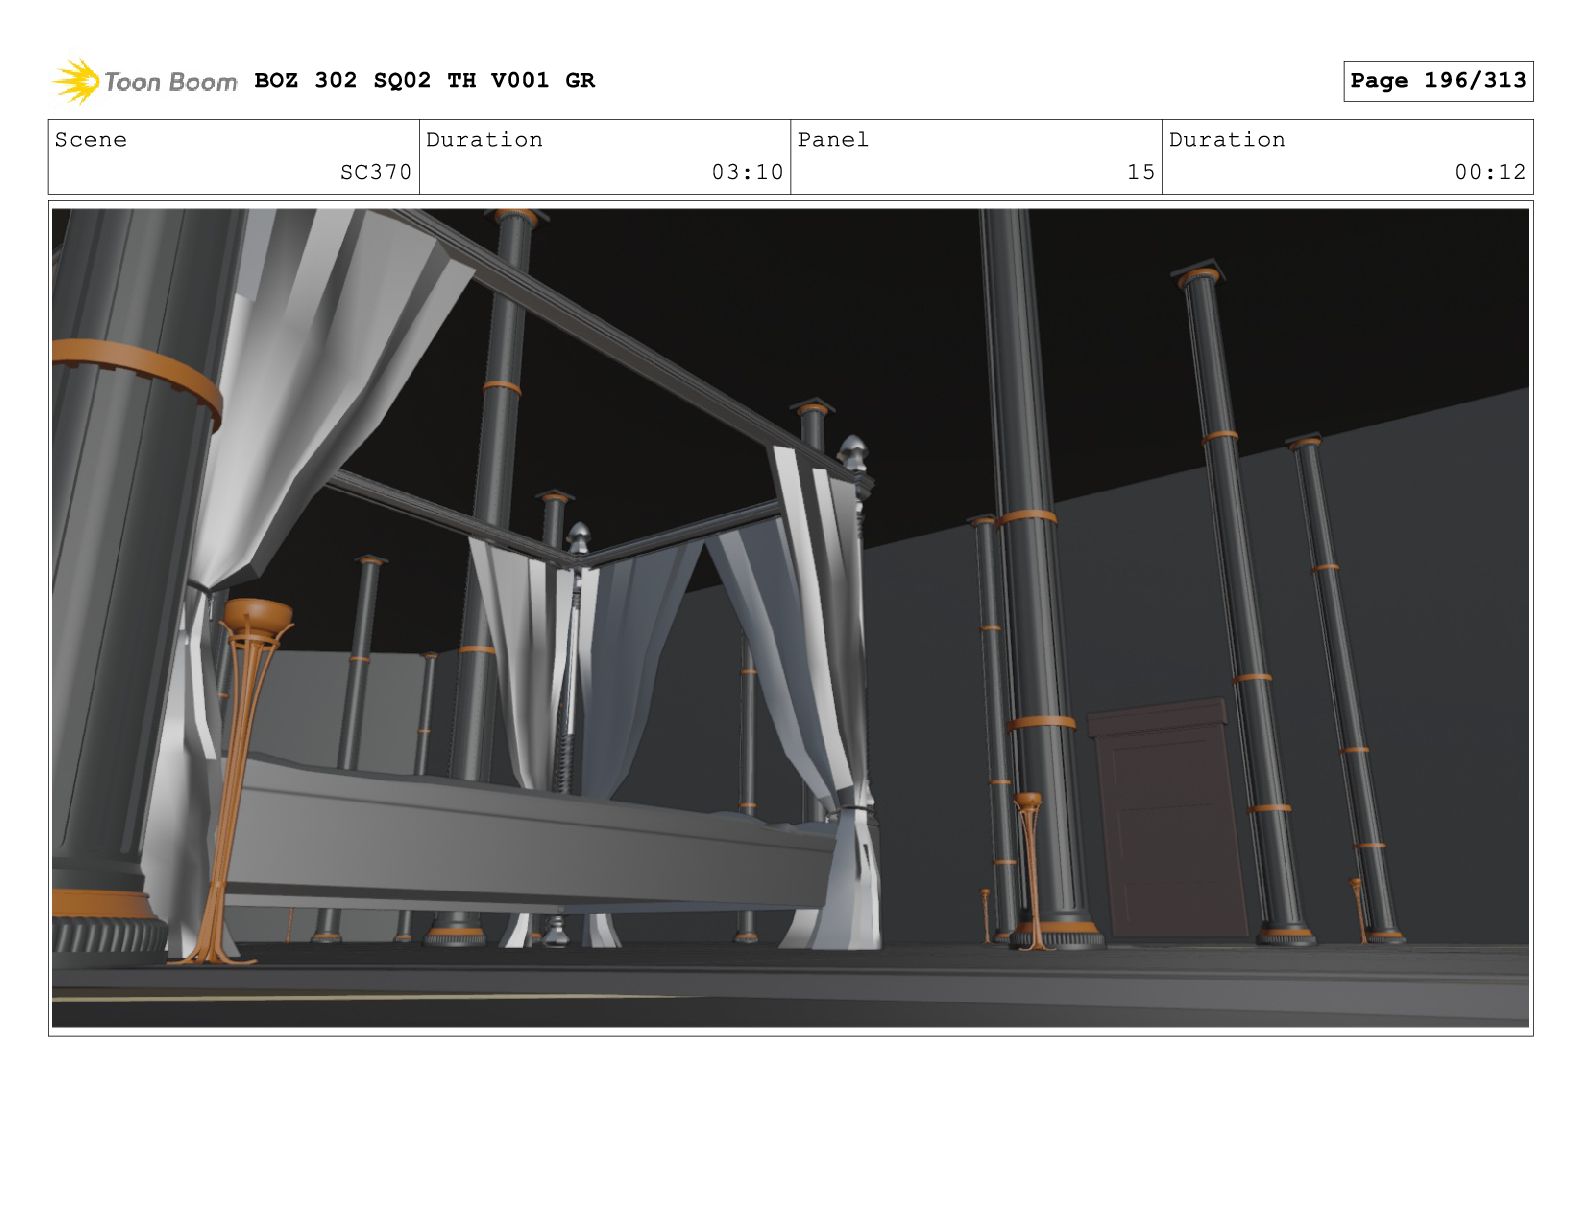Click the Panel header label
This screenshot has width=1584, height=1224.
coord(833,140)
